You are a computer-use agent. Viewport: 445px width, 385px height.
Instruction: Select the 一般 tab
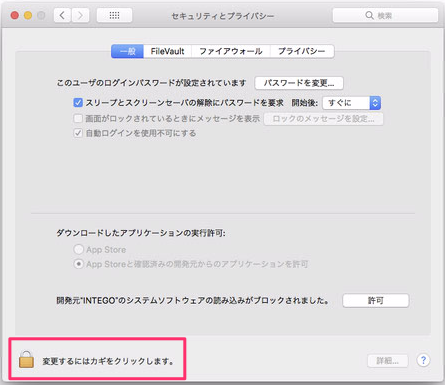127,51
